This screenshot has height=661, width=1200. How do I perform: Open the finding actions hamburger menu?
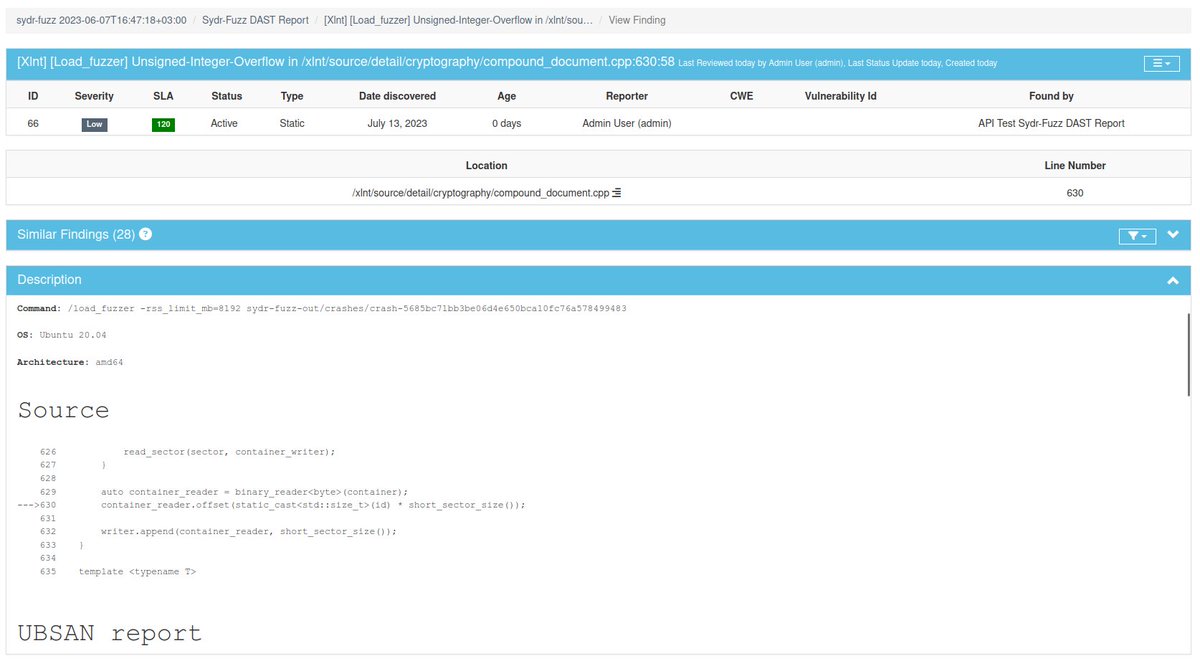1162,63
